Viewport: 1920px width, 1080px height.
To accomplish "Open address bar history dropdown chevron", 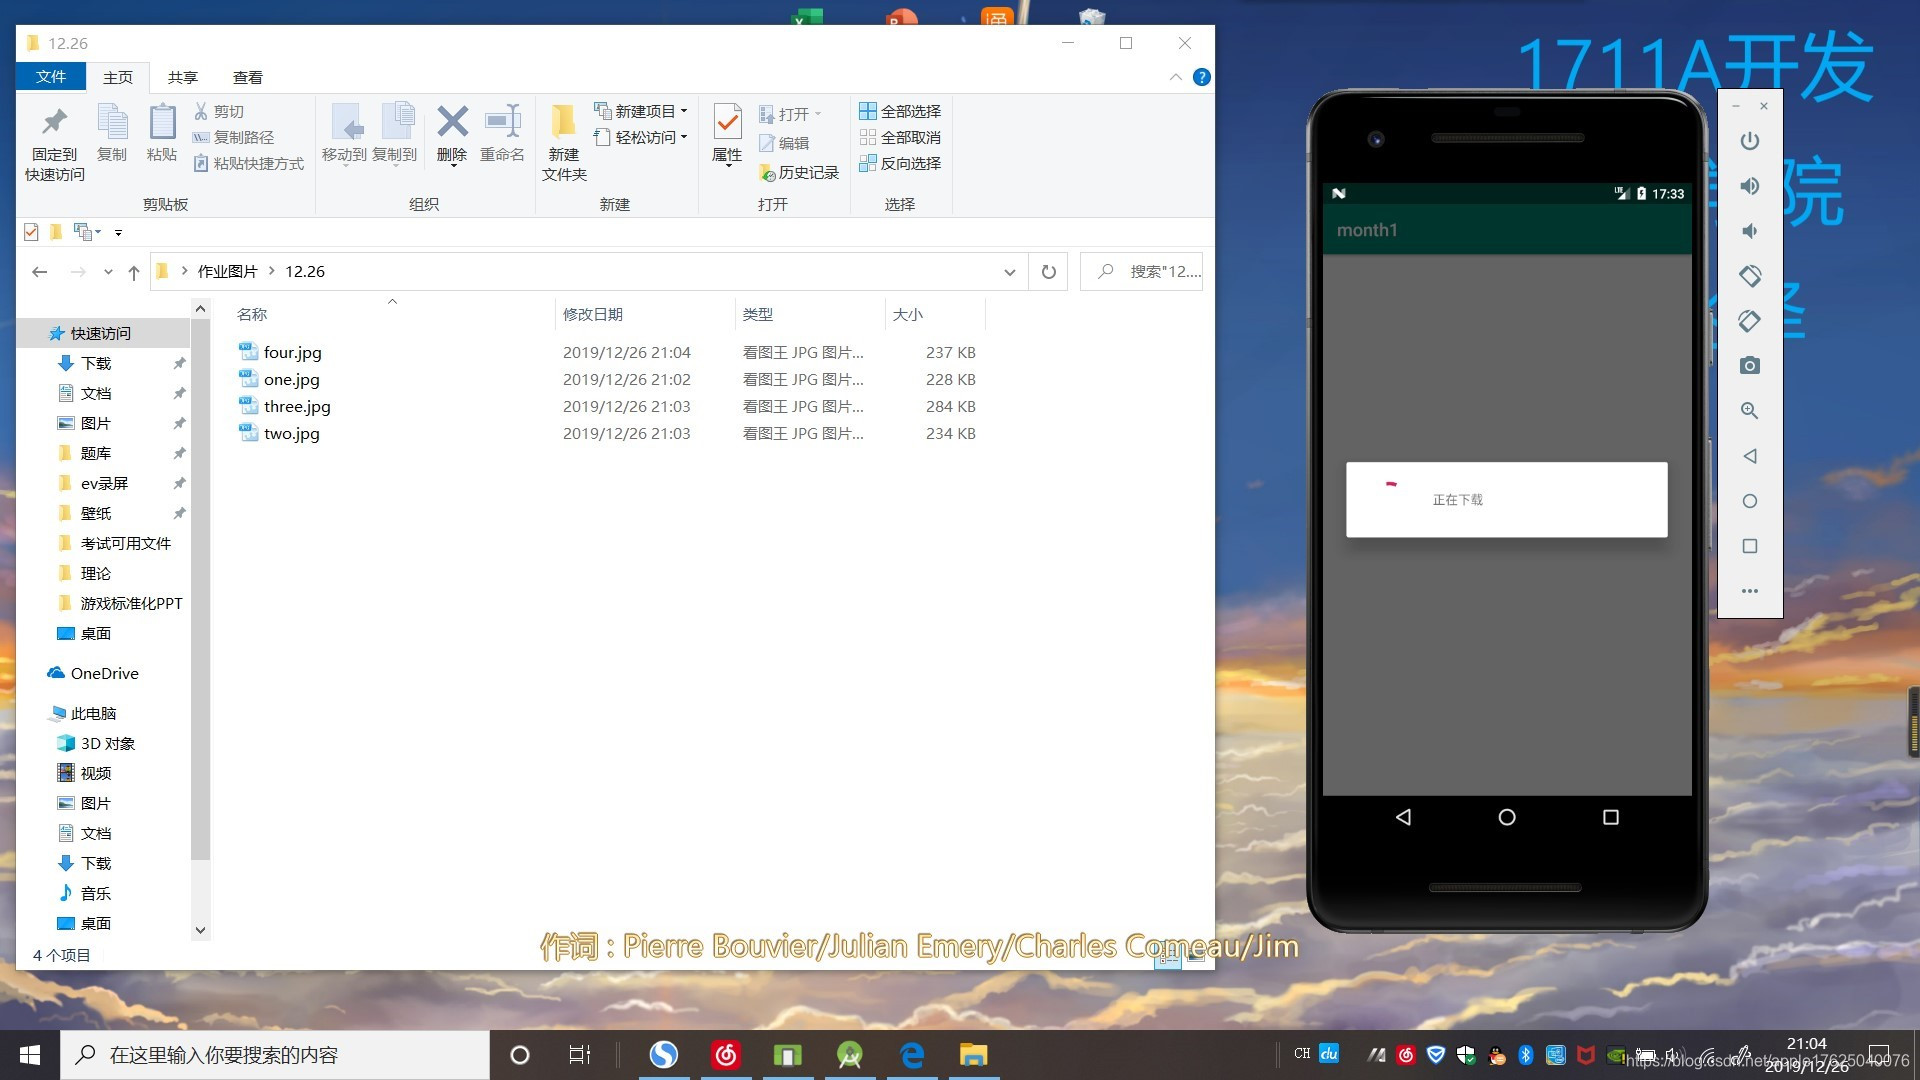I will tap(1009, 272).
